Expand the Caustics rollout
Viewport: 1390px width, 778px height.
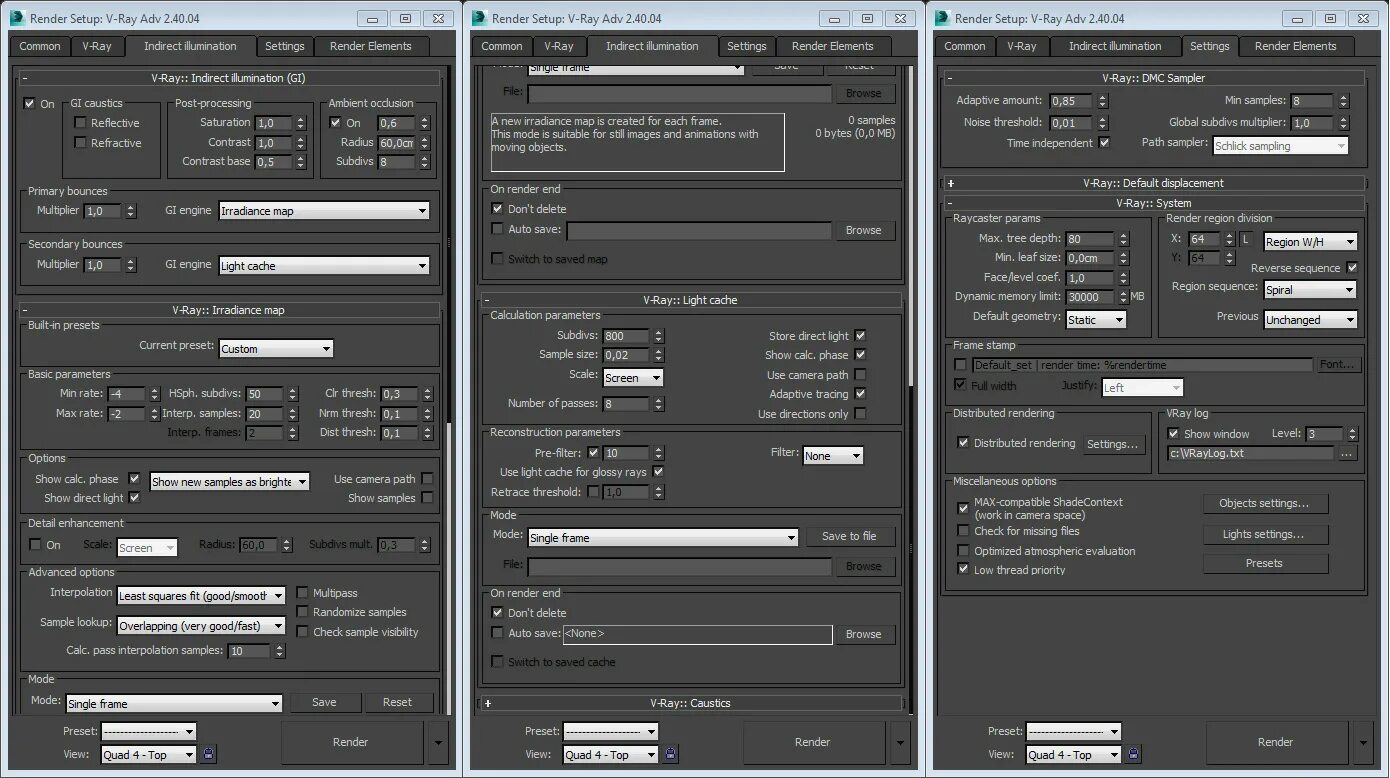[487, 703]
